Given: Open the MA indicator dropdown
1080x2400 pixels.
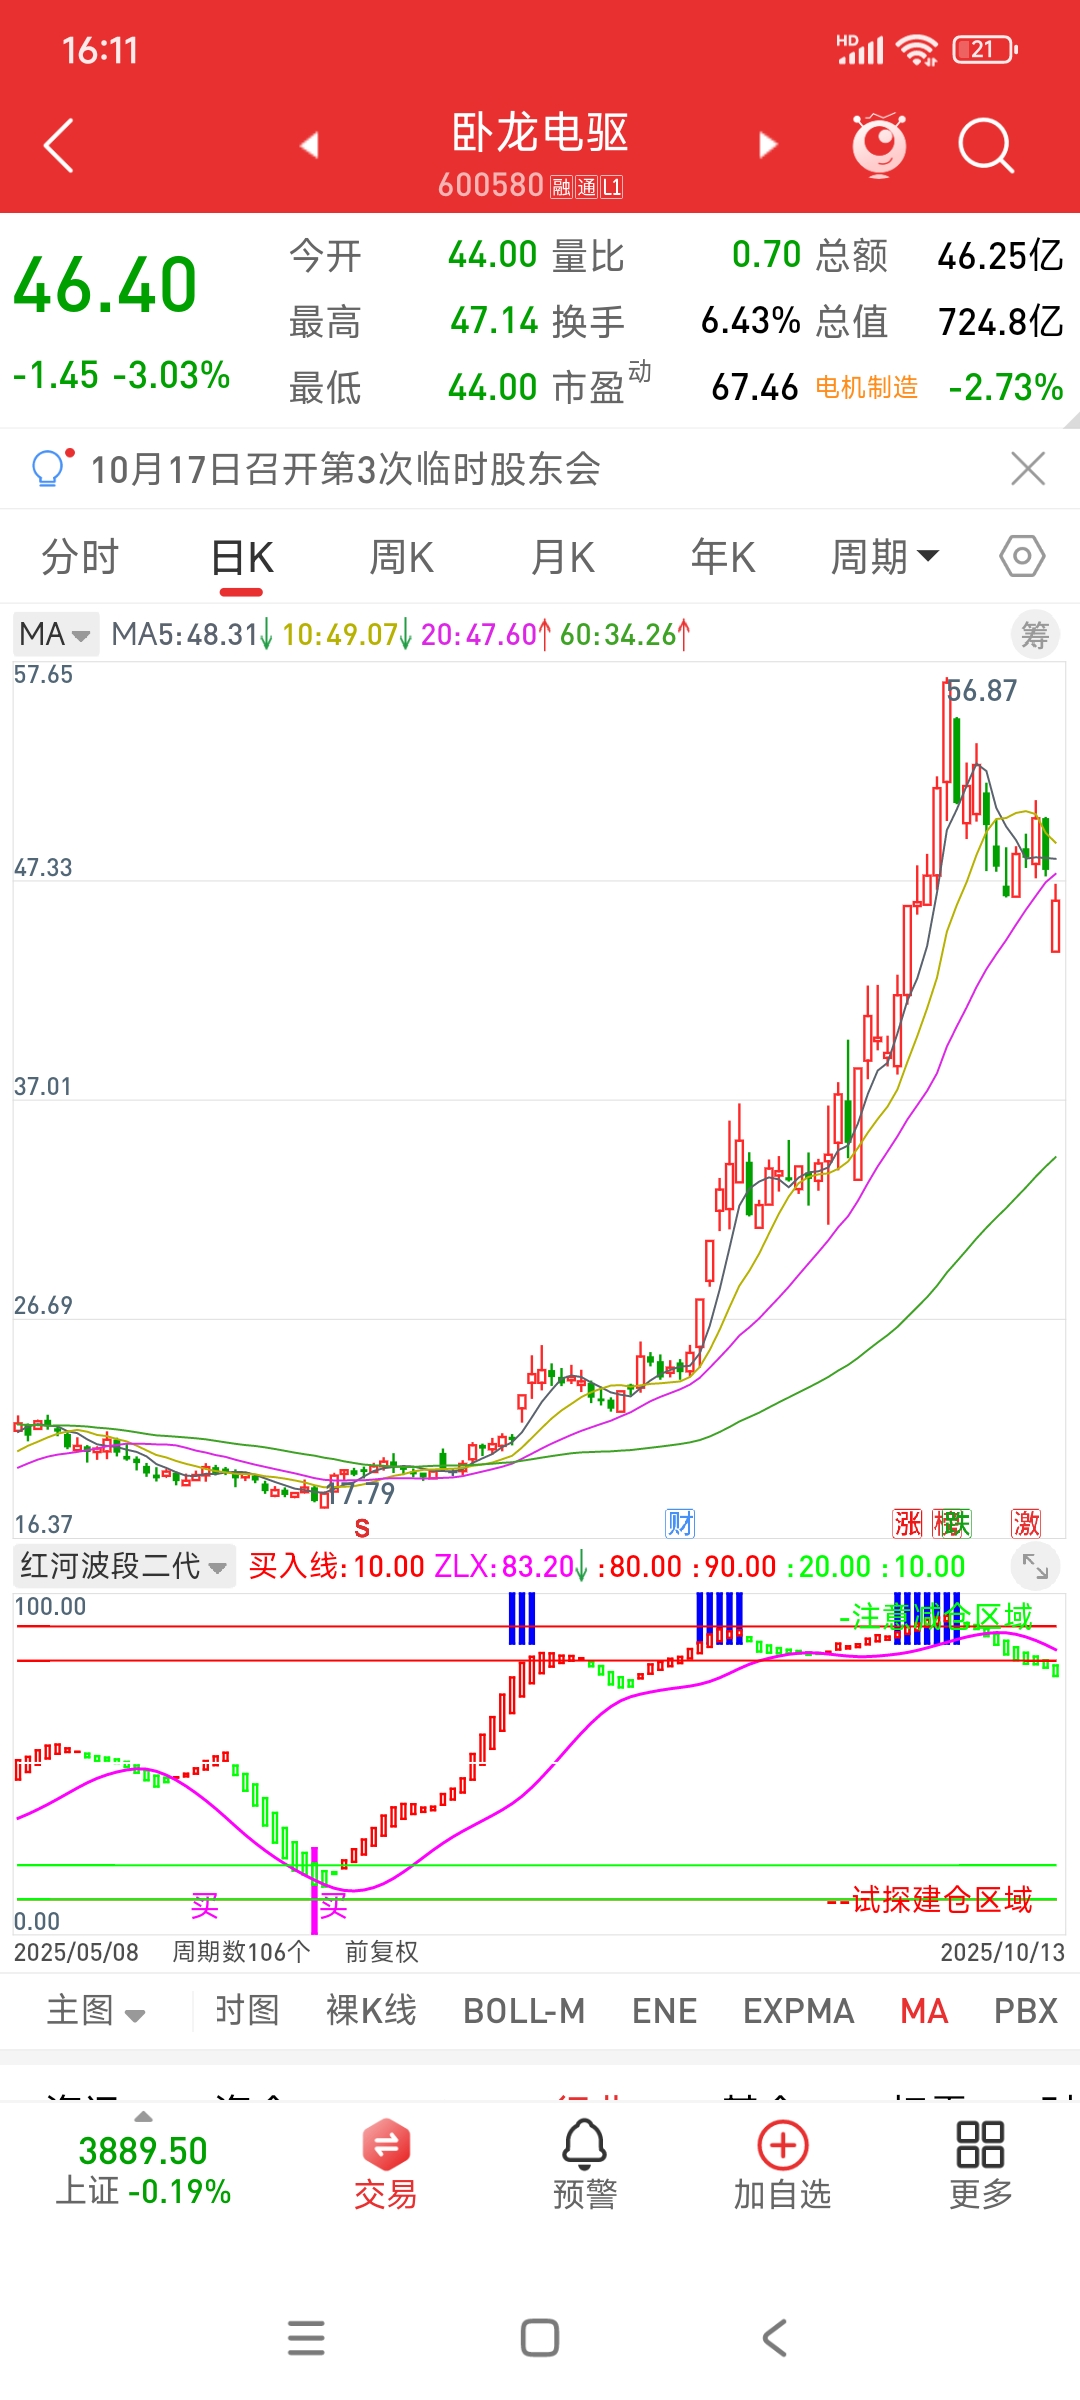Looking at the screenshot, I should tap(55, 634).
